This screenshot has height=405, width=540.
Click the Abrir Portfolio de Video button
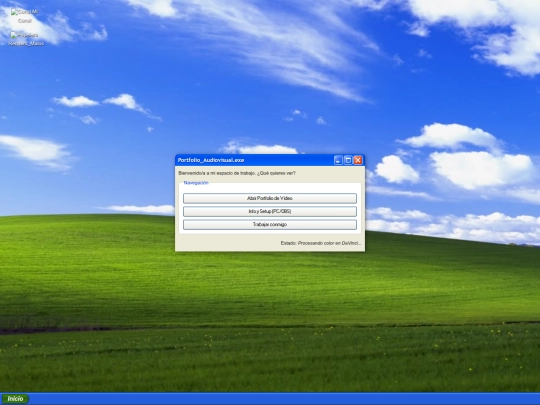pyautogui.click(x=270, y=198)
